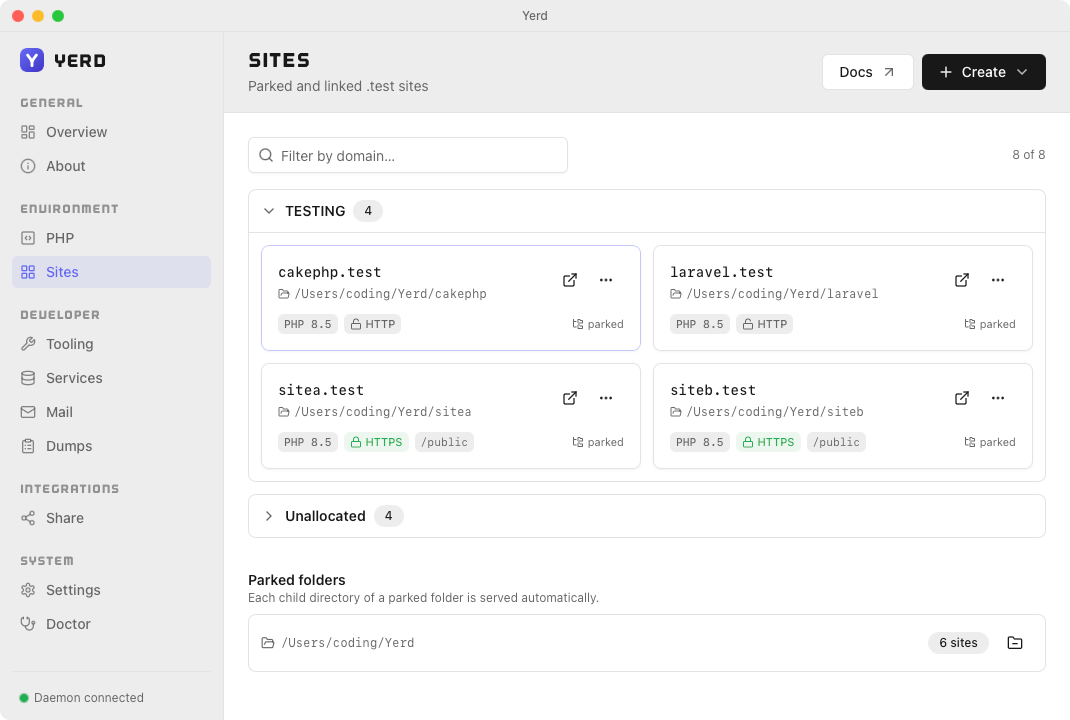The height and width of the screenshot is (720, 1070).
Task: Open the Mail page
Action: (111, 412)
